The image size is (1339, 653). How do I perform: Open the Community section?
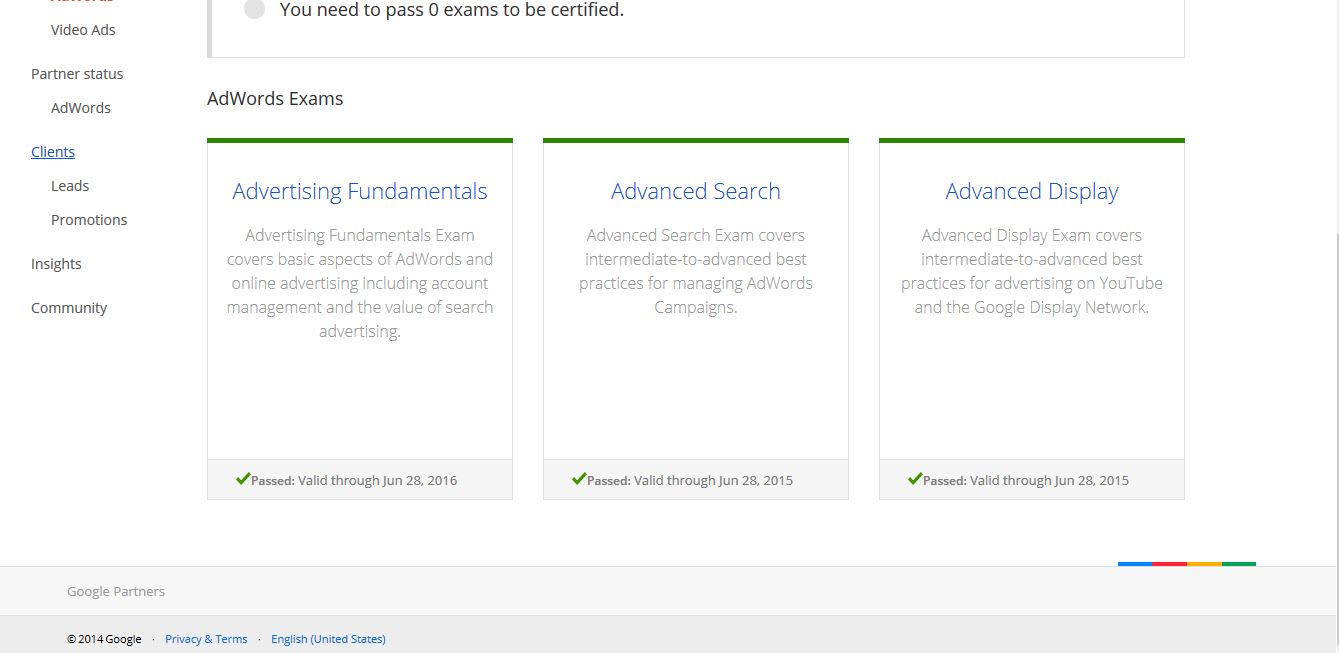69,308
